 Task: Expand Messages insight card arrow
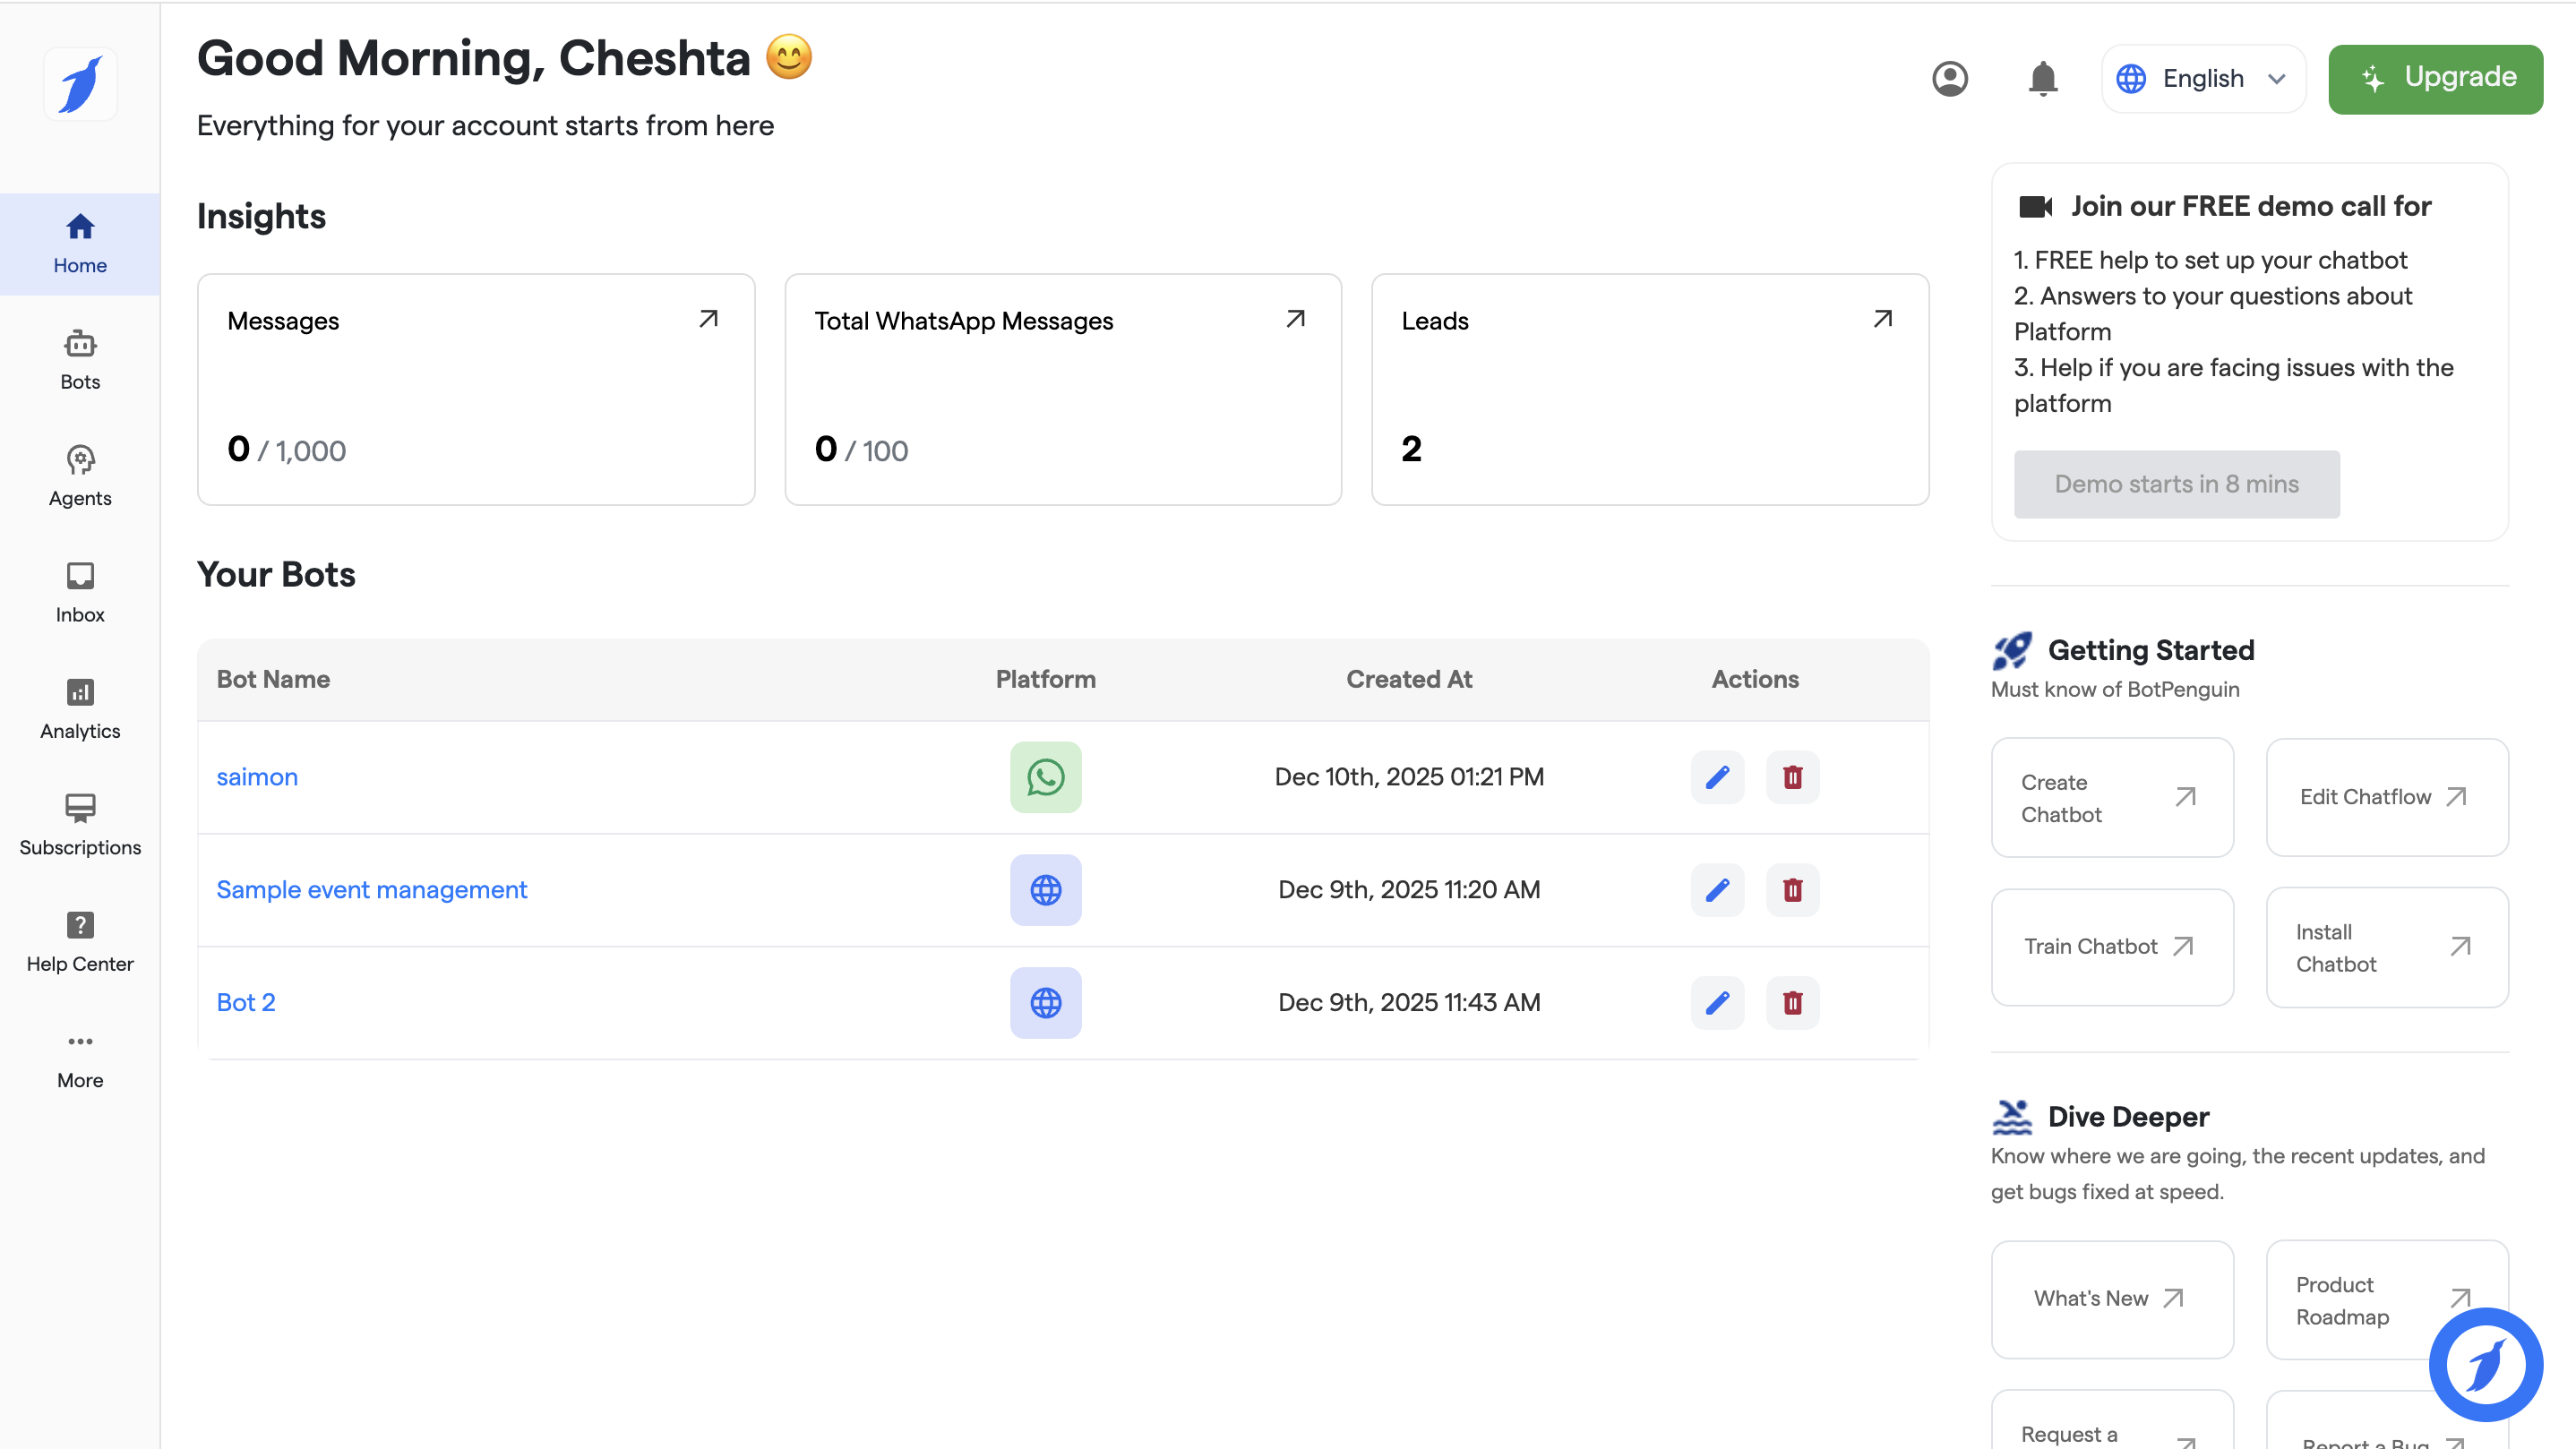click(x=708, y=319)
